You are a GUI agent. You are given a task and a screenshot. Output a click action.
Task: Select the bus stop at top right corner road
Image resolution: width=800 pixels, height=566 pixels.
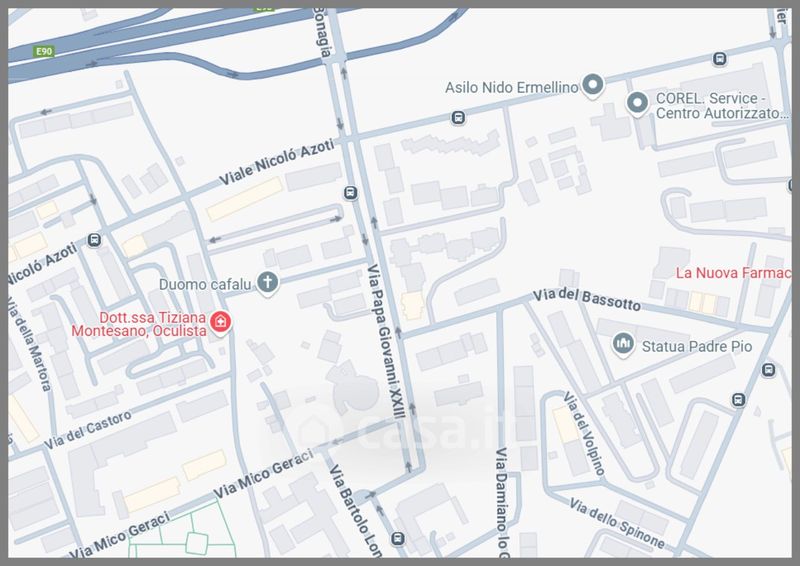click(719, 59)
